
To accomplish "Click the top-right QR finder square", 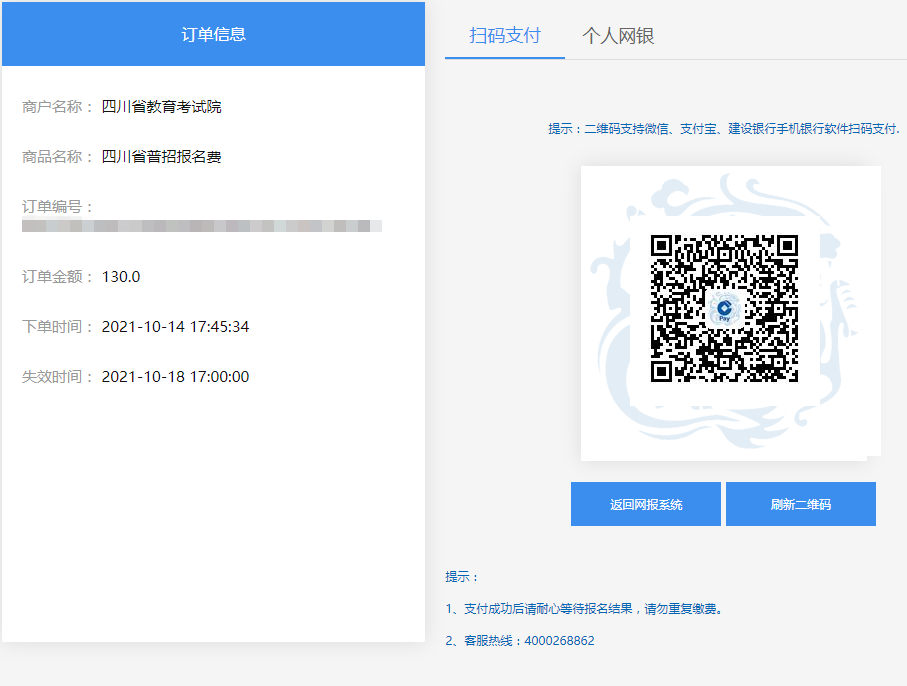I will [x=787, y=245].
